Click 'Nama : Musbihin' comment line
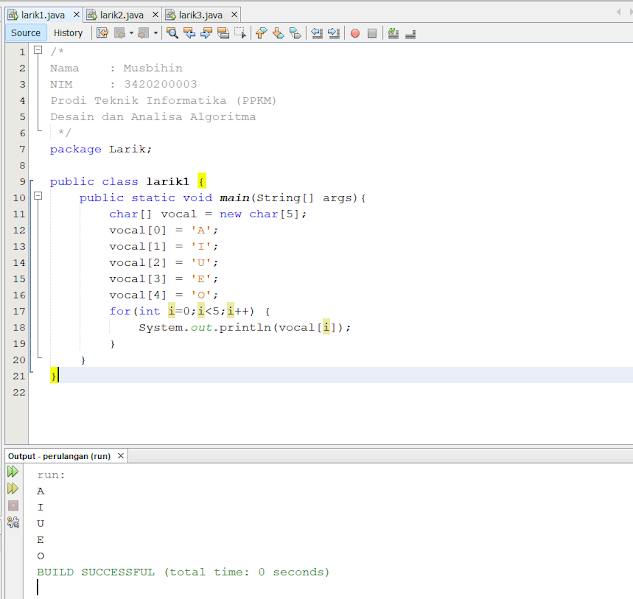 [116, 68]
